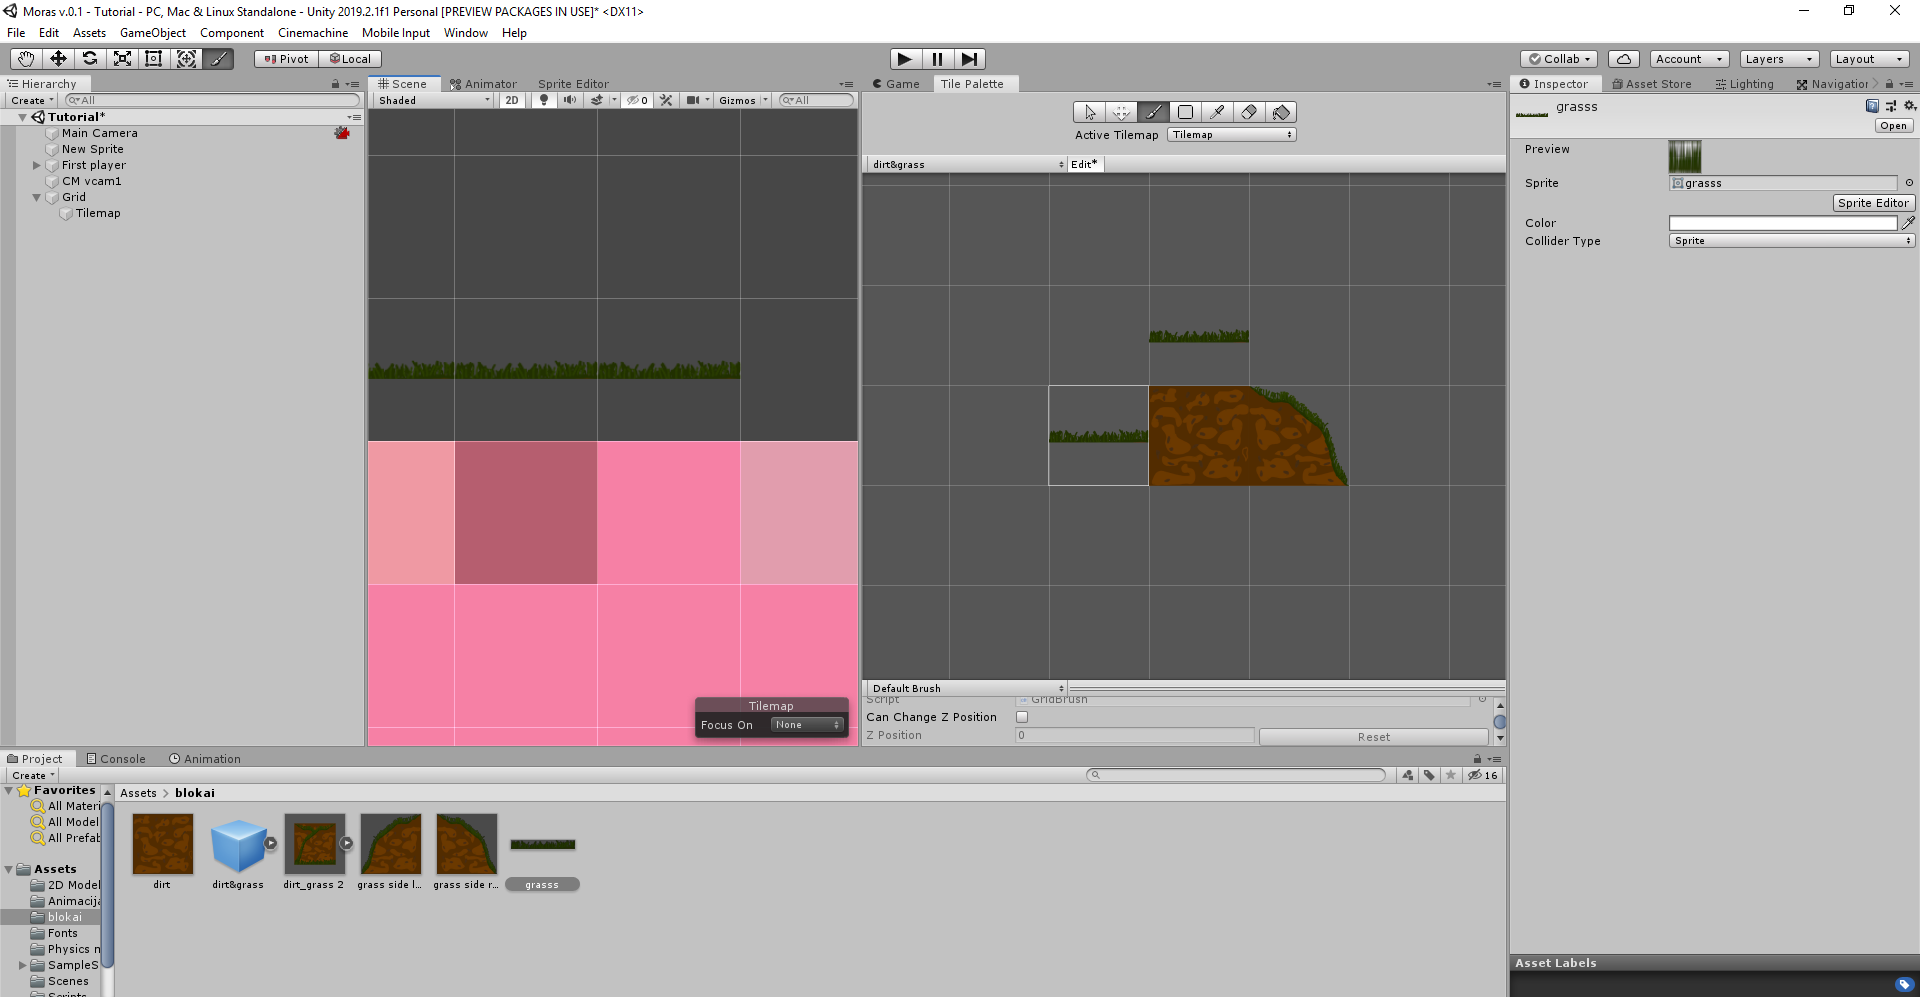Click the white Color field in Inspector

coord(1783,223)
